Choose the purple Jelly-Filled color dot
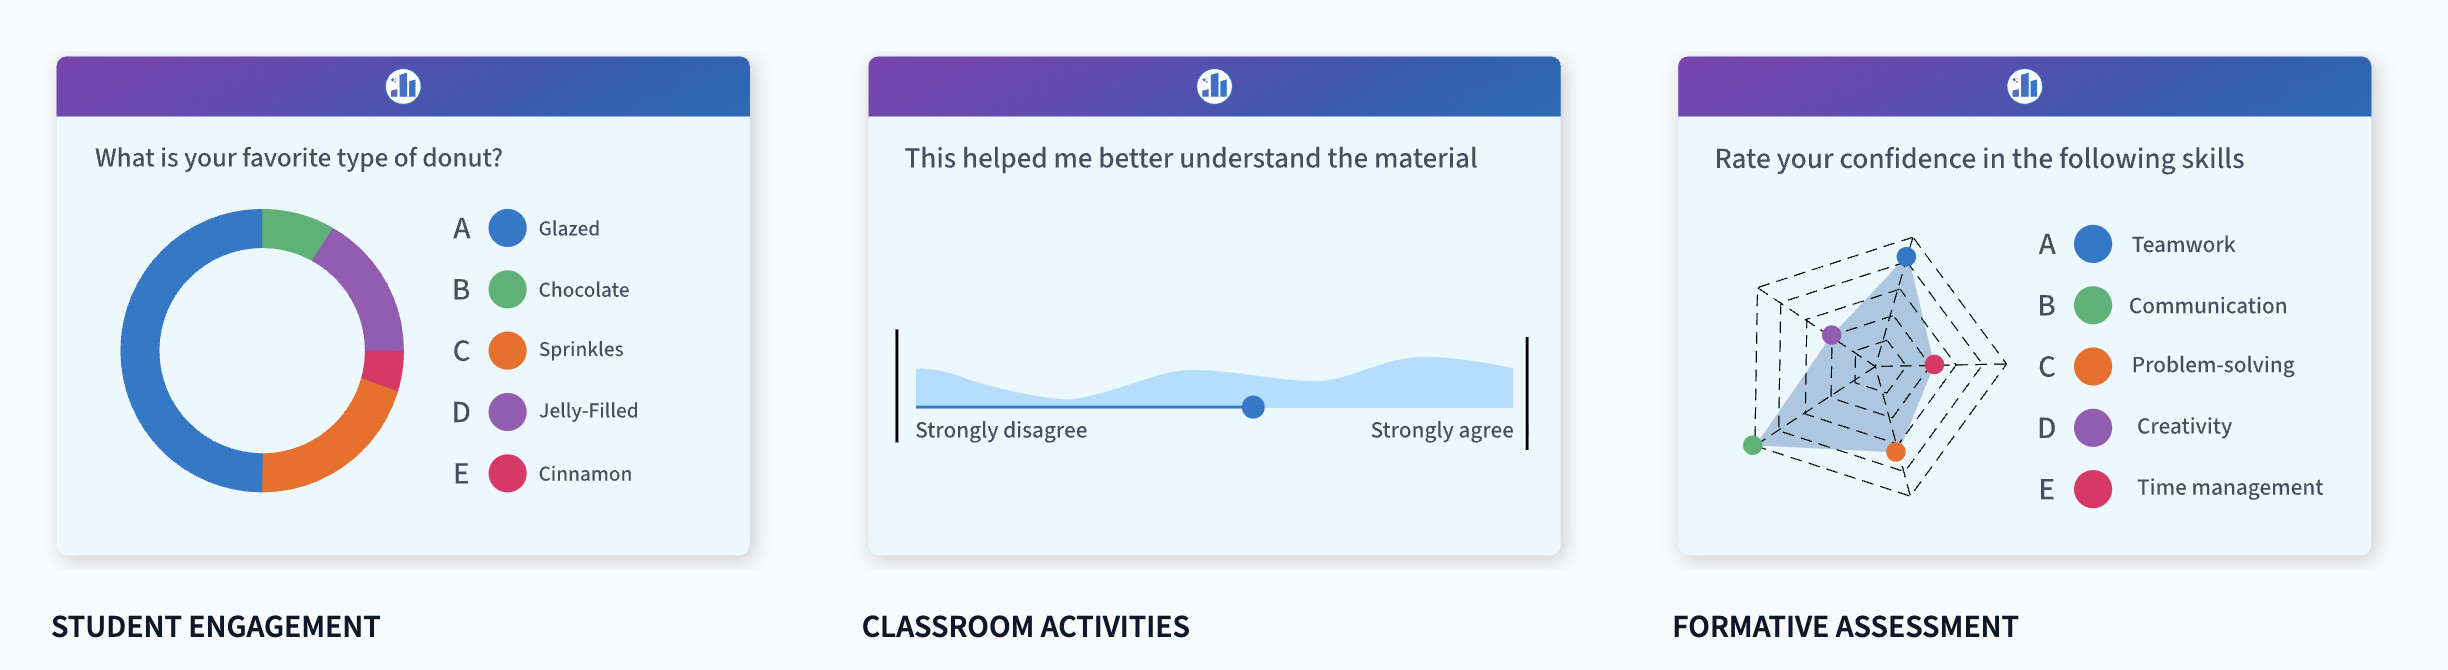2448x670 pixels. point(507,411)
